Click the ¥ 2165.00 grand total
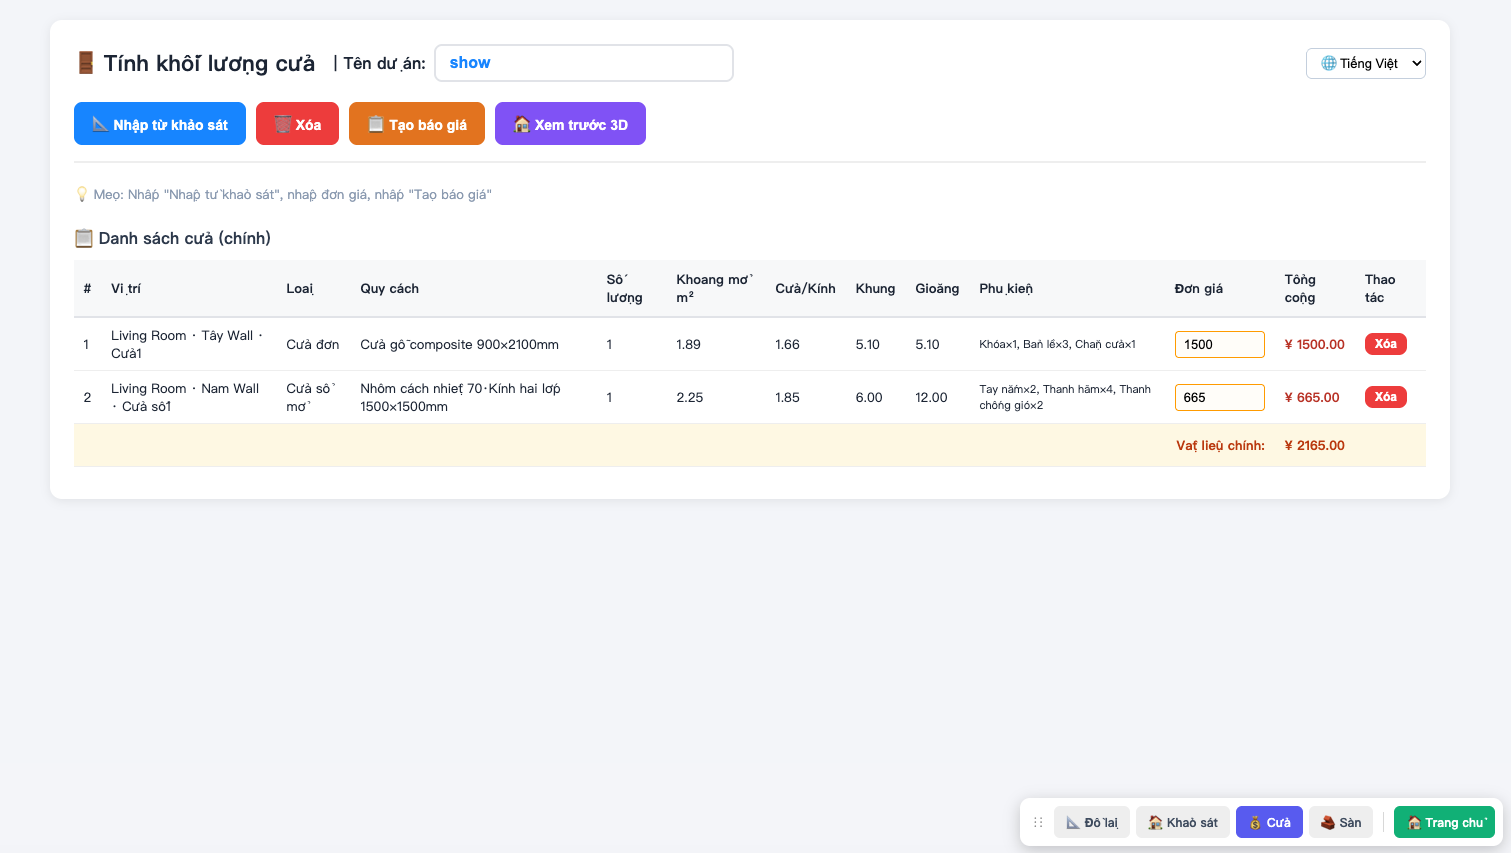The height and width of the screenshot is (853, 1511). pyautogui.click(x=1315, y=446)
